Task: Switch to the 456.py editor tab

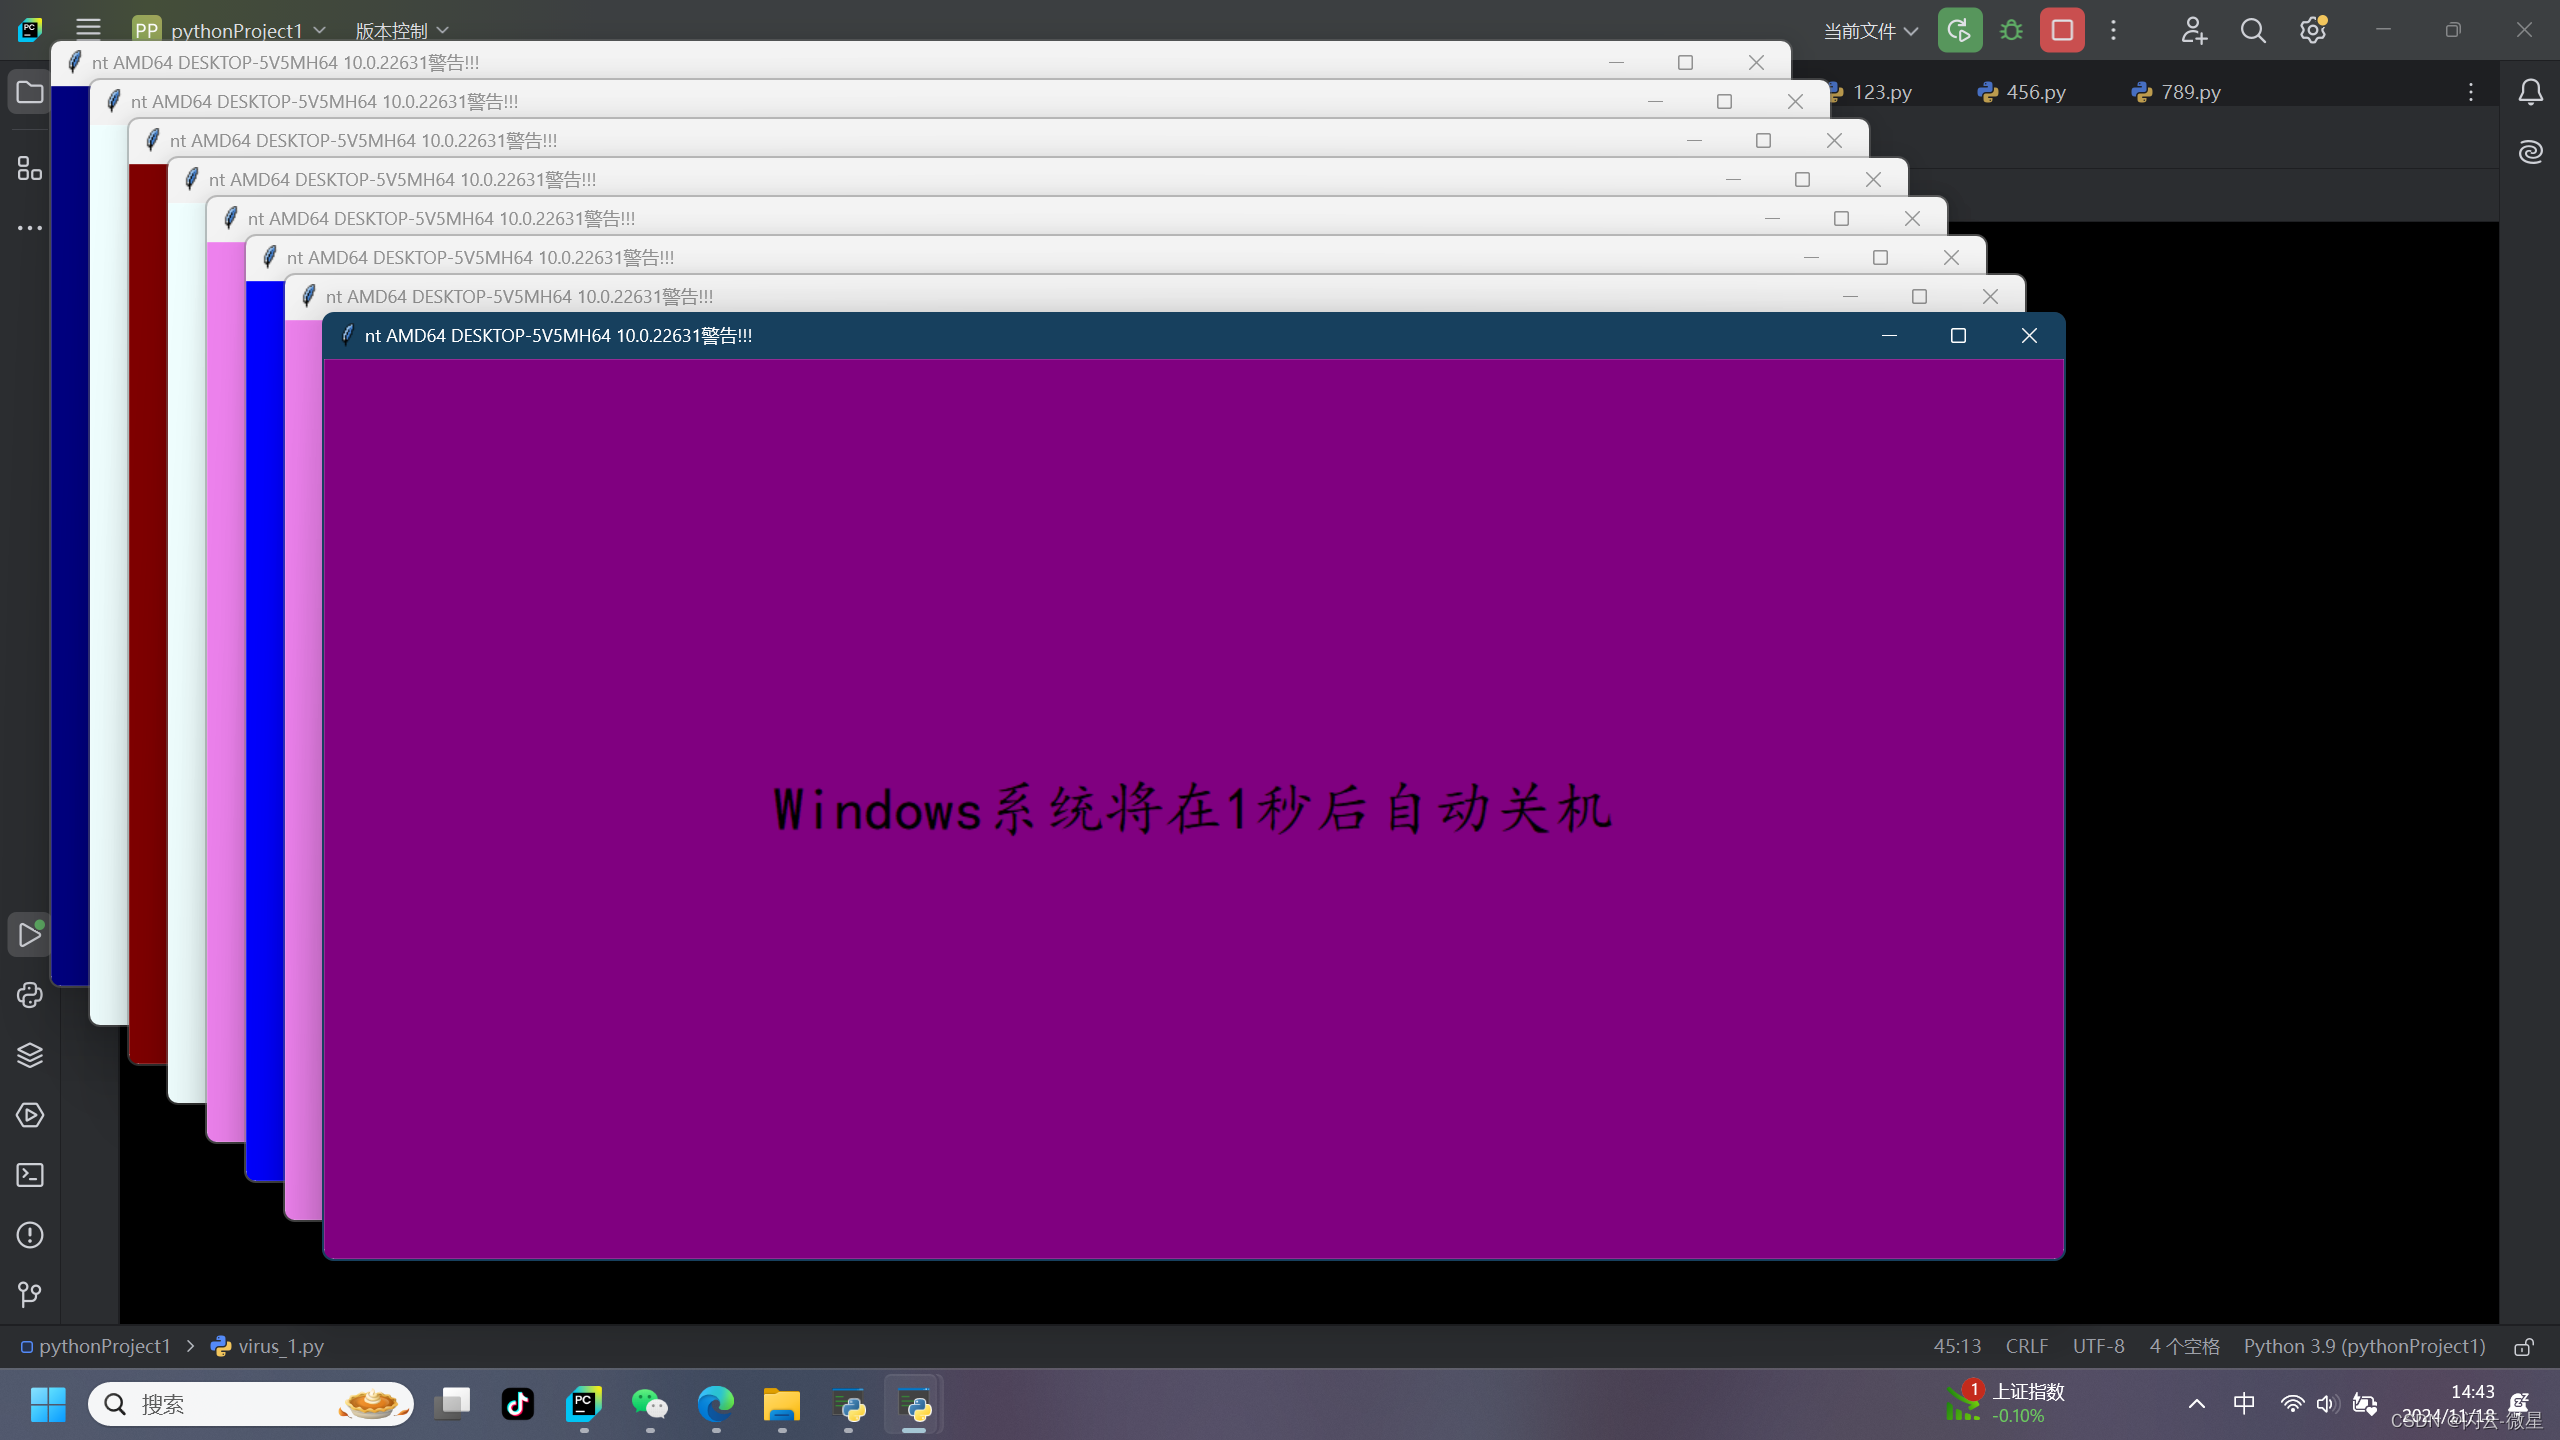Action: point(2021,92)
